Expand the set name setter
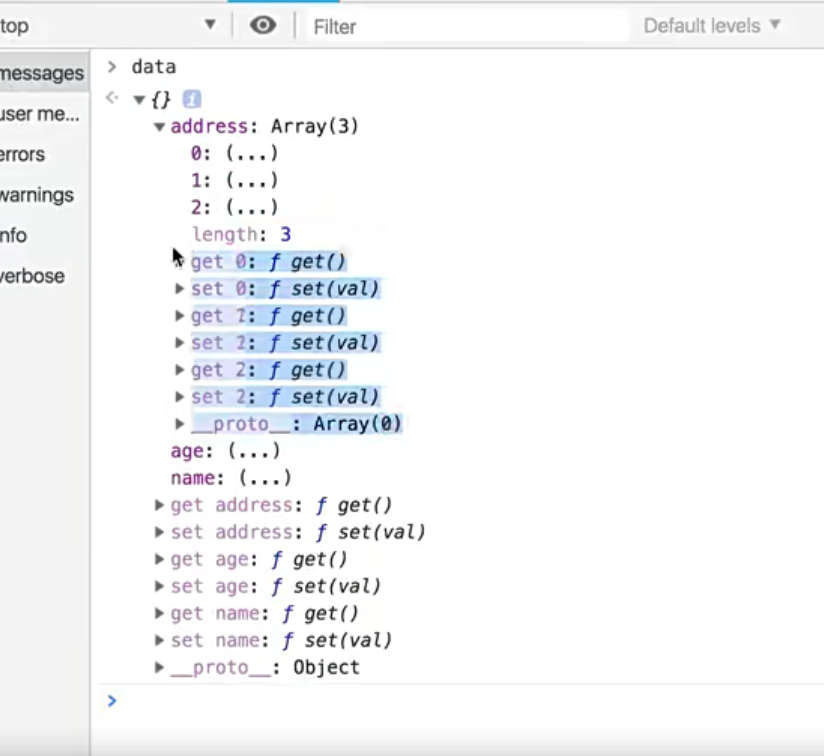 click(x=160, y=640)
